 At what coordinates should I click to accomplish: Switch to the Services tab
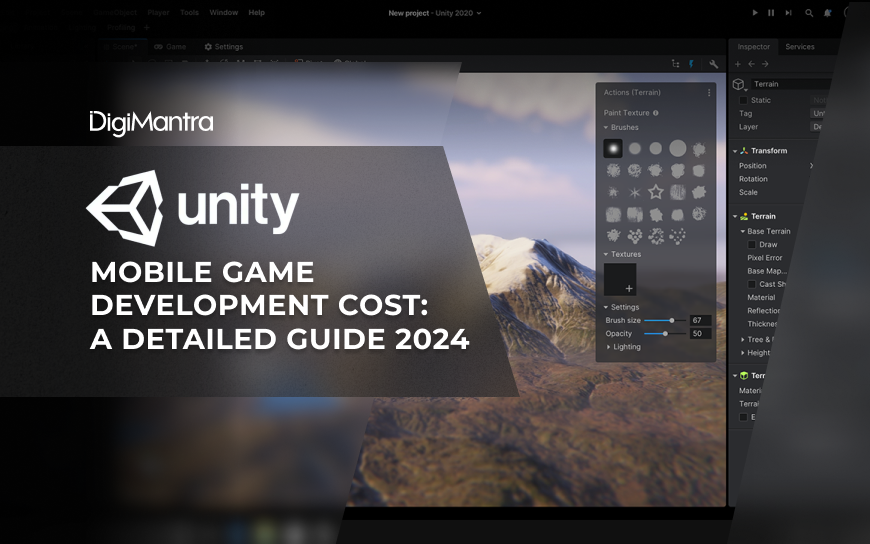click(x=799, y=47)
